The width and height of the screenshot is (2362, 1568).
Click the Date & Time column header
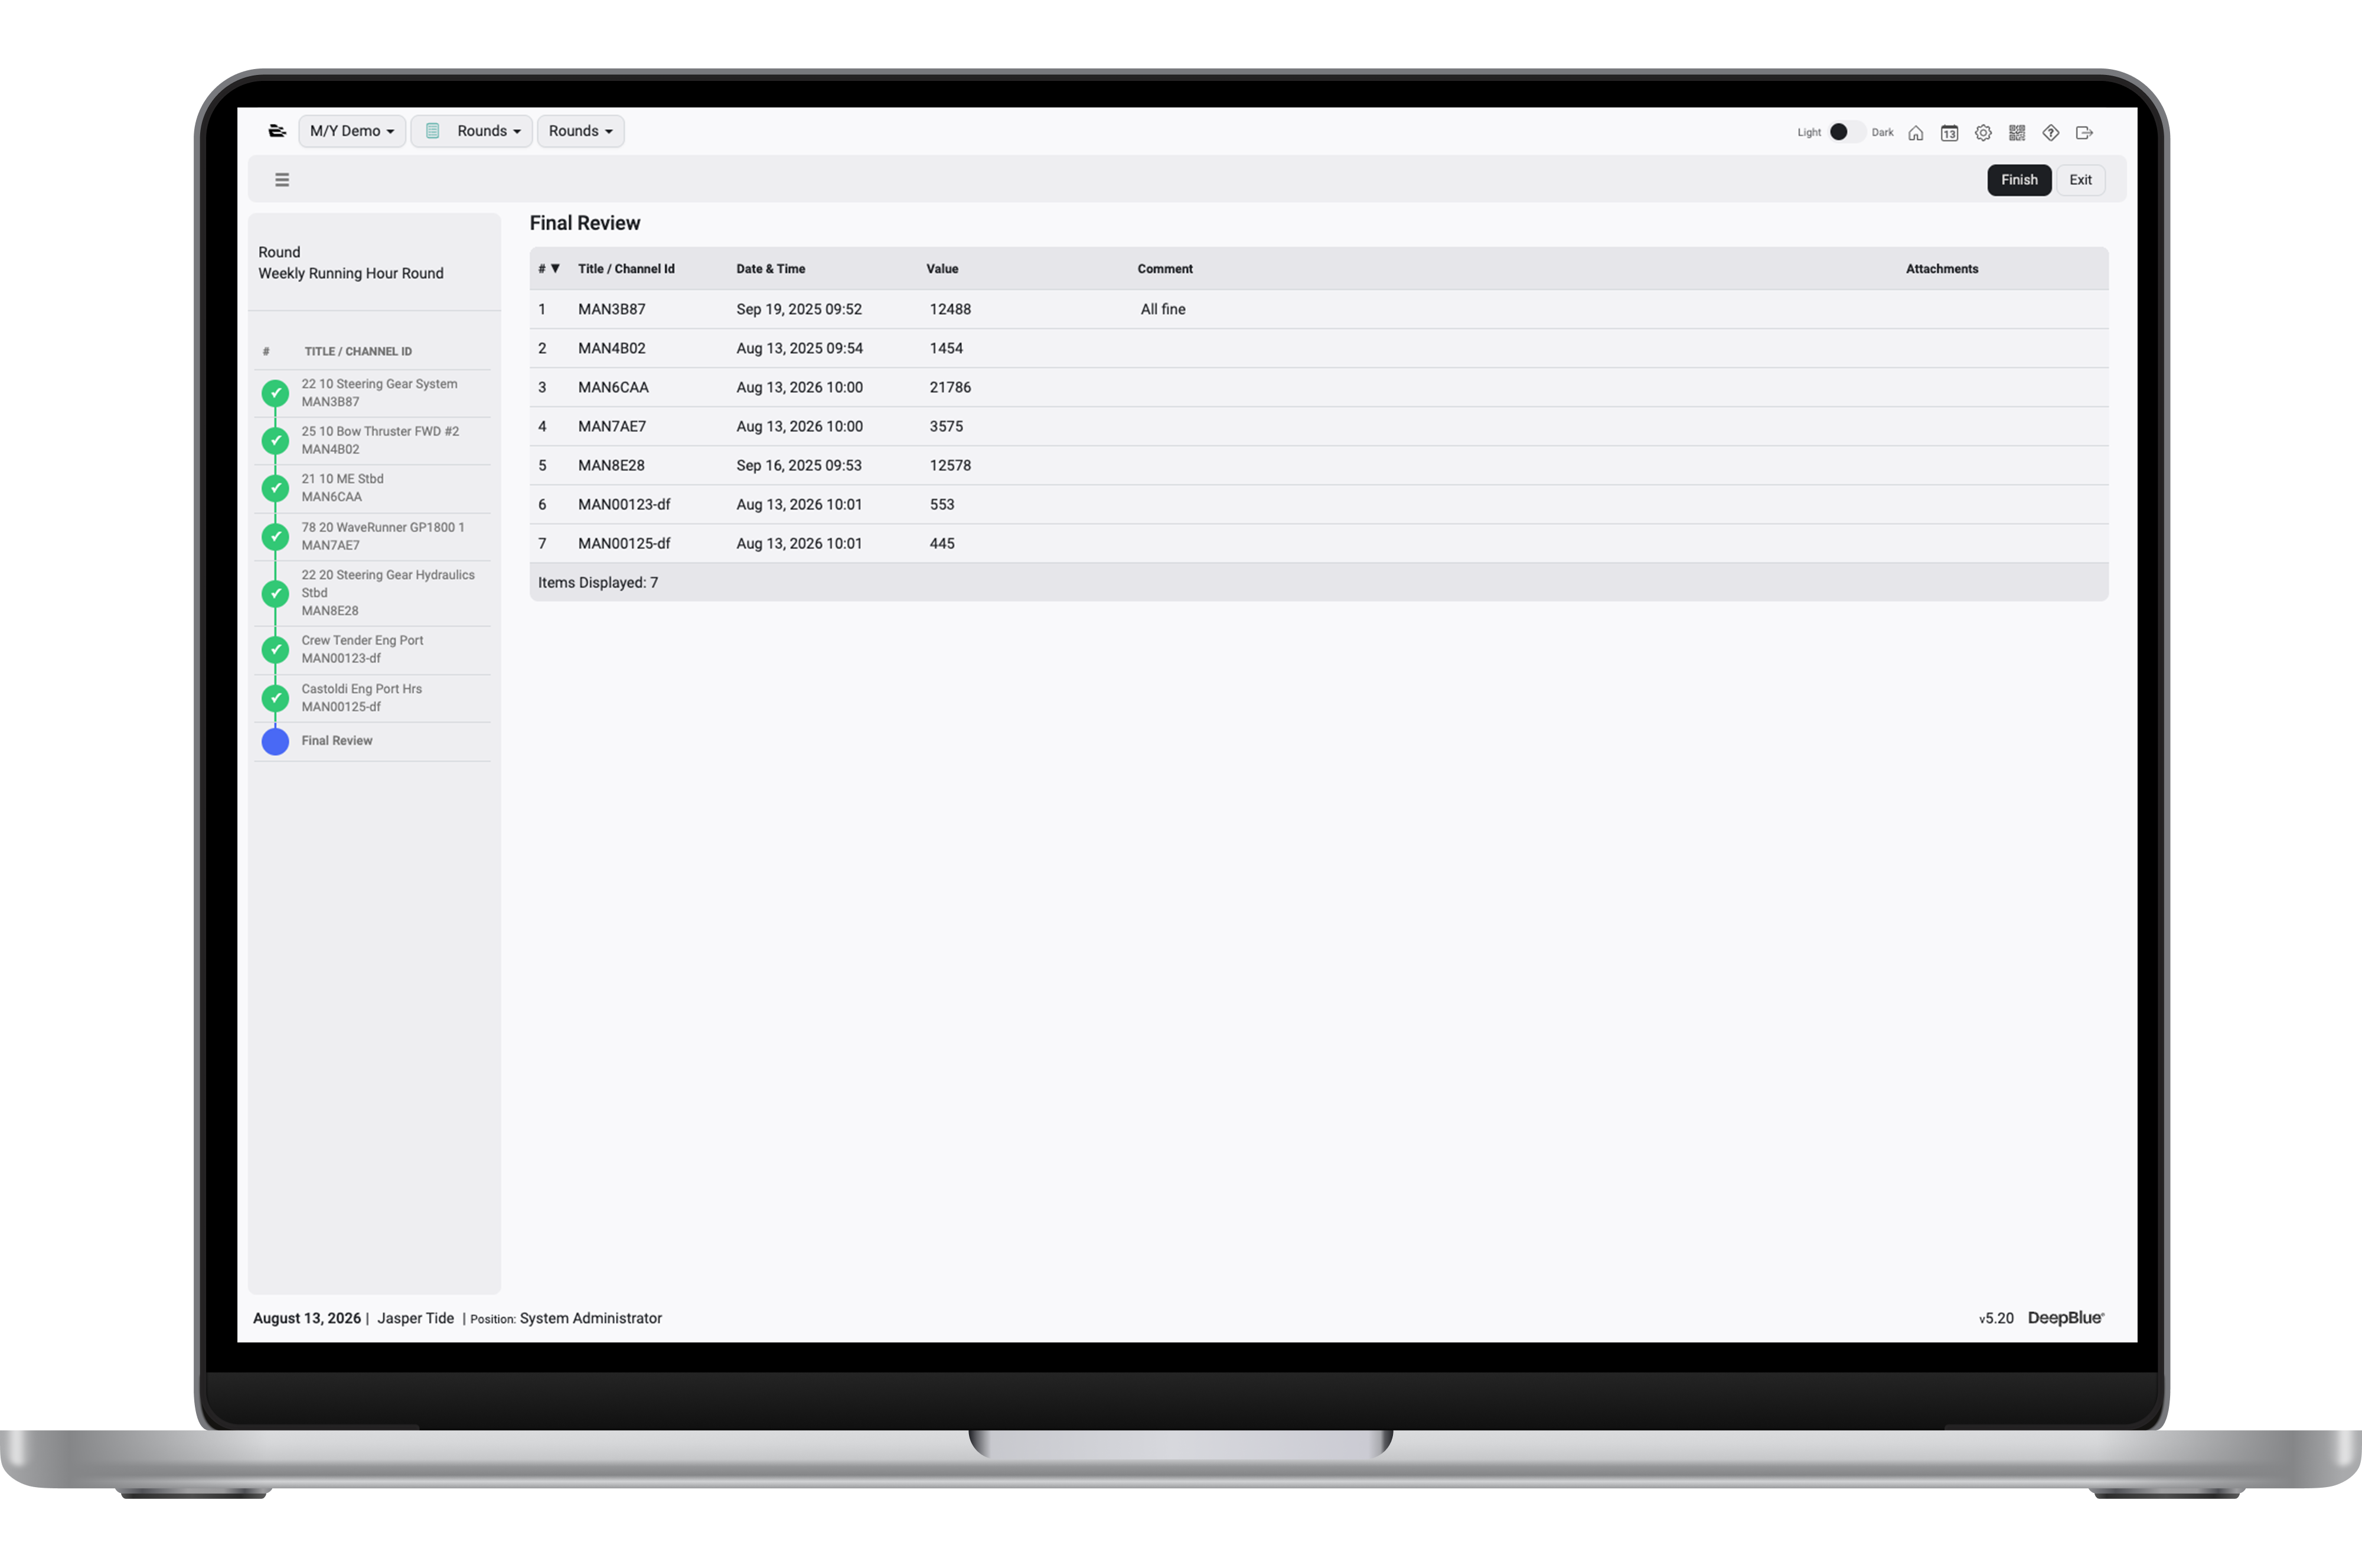click(771, 269)
